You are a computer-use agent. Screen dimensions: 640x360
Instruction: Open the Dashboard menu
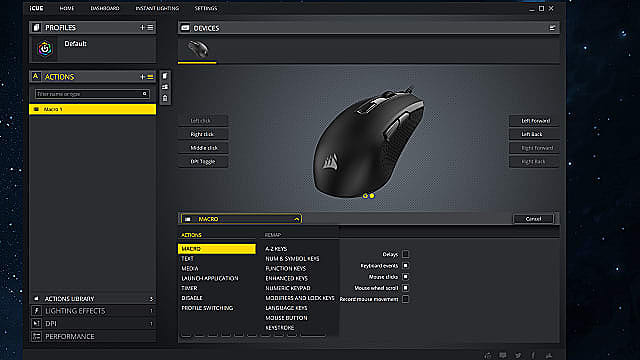point(105,8)
